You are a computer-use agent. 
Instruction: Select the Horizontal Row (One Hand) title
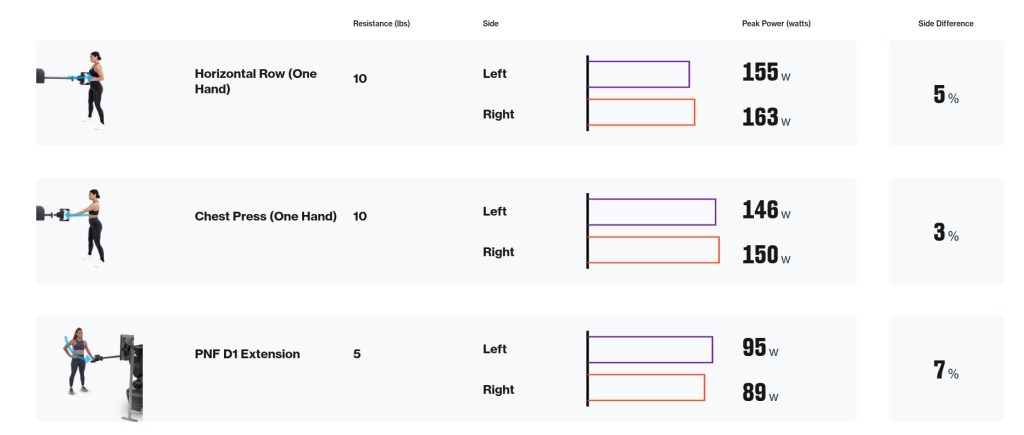[254, 80]
